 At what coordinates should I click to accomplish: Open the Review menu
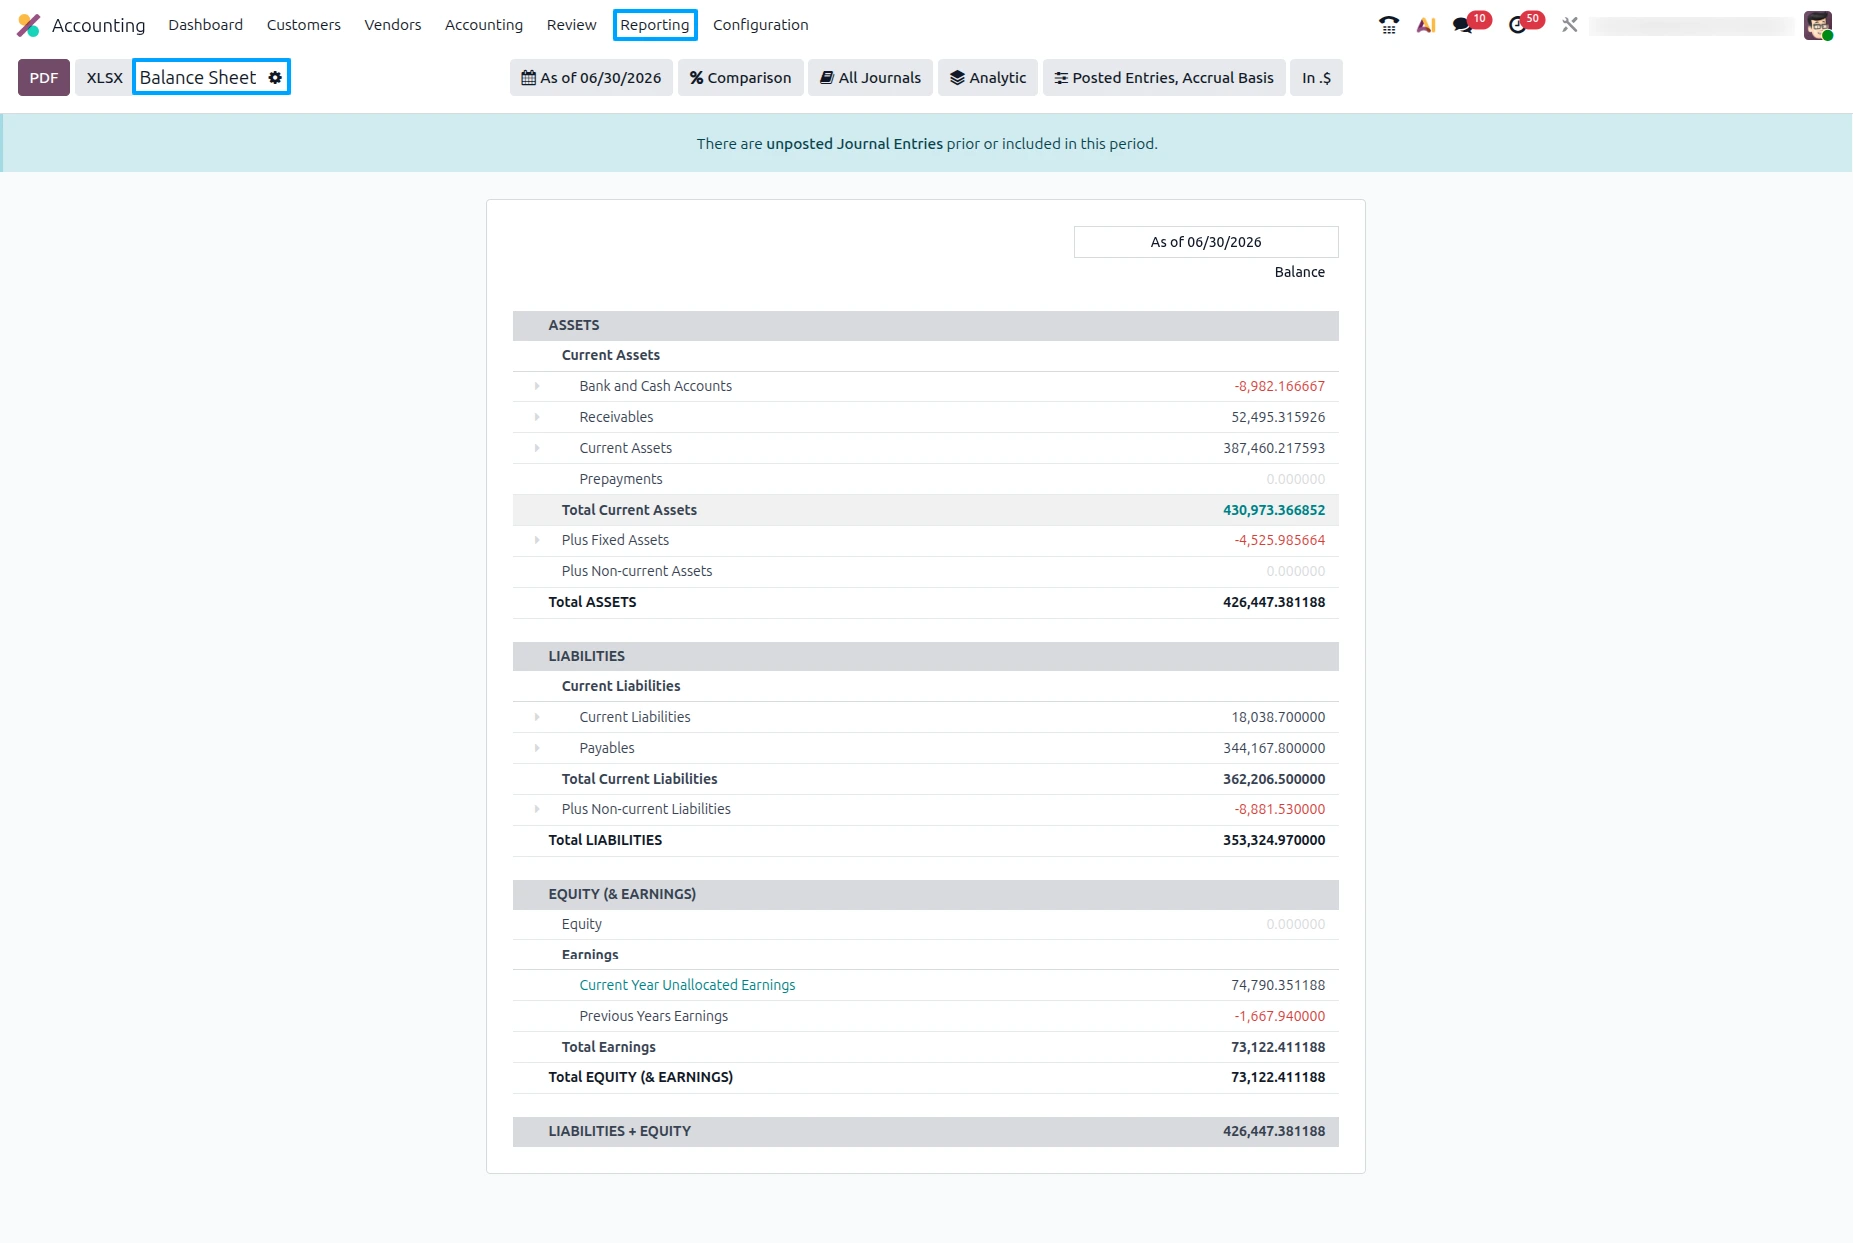click(x=571, y=25)
